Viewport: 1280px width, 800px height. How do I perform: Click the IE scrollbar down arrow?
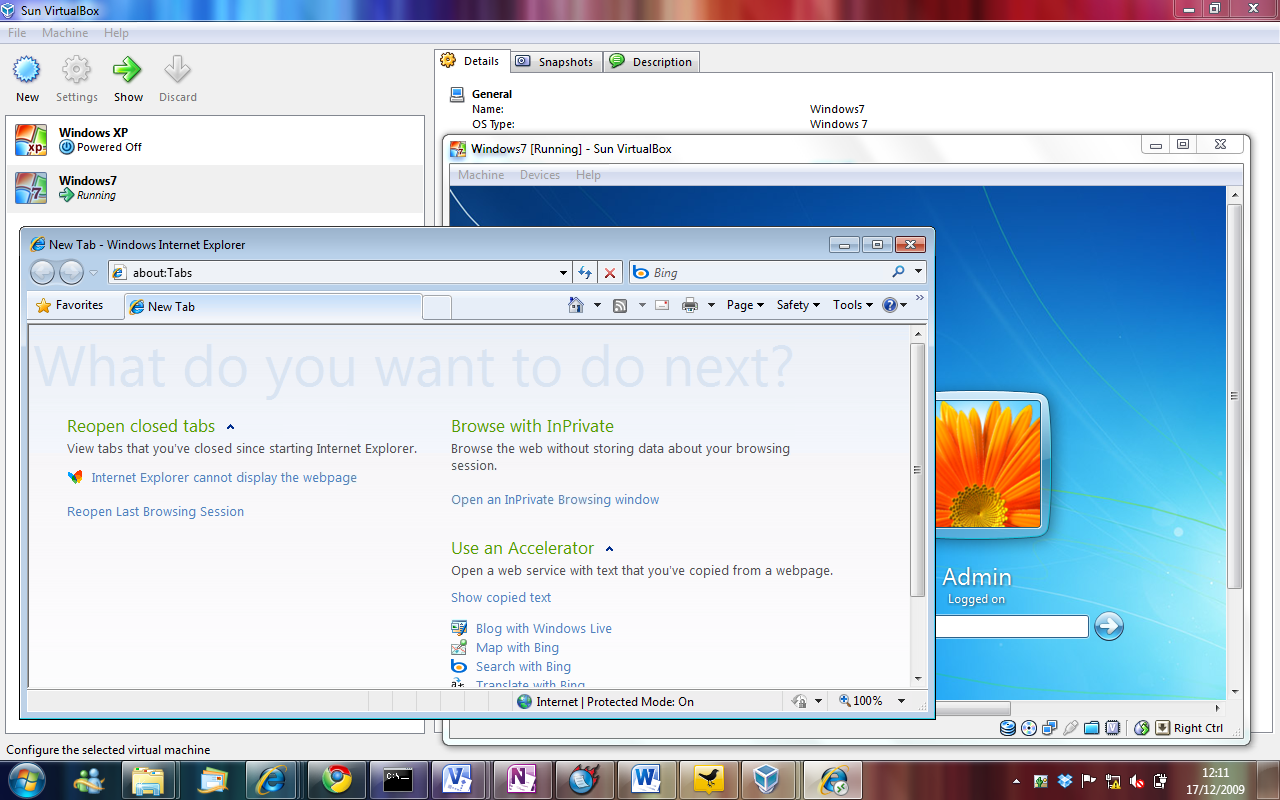coord(918,678)
